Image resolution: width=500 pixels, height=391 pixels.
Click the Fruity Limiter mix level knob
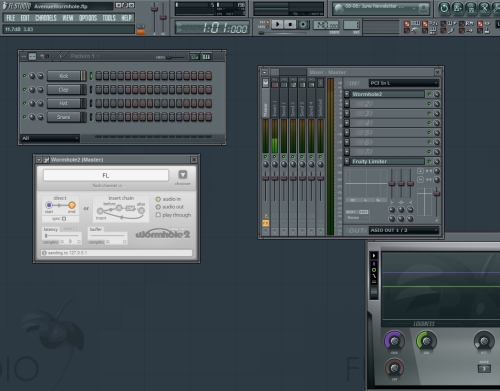tap(436, 162)
